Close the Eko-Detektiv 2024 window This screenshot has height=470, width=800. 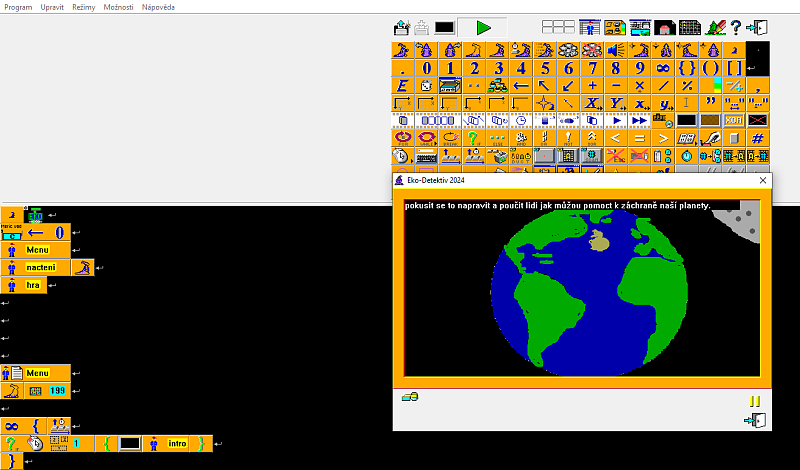coord(763,180)
